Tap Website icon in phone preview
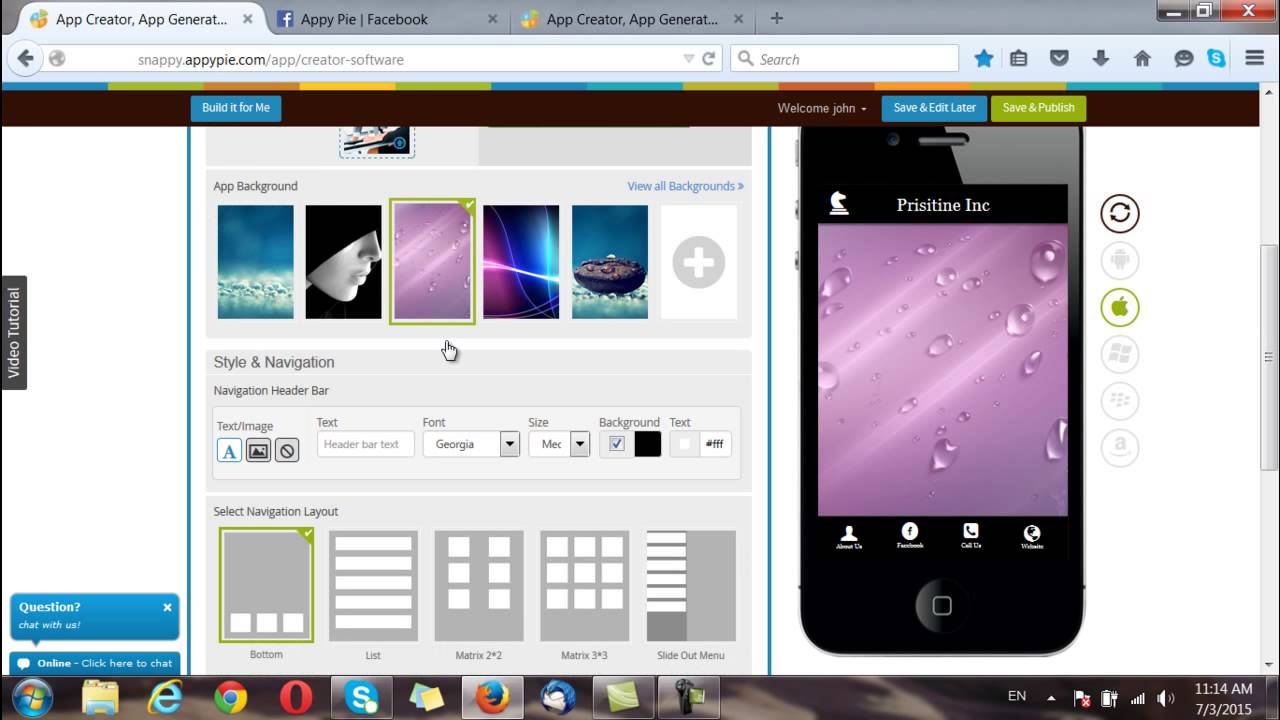Image resolution: width=1280 pixels, height=720 pixels. click(x=1032, y=536)
